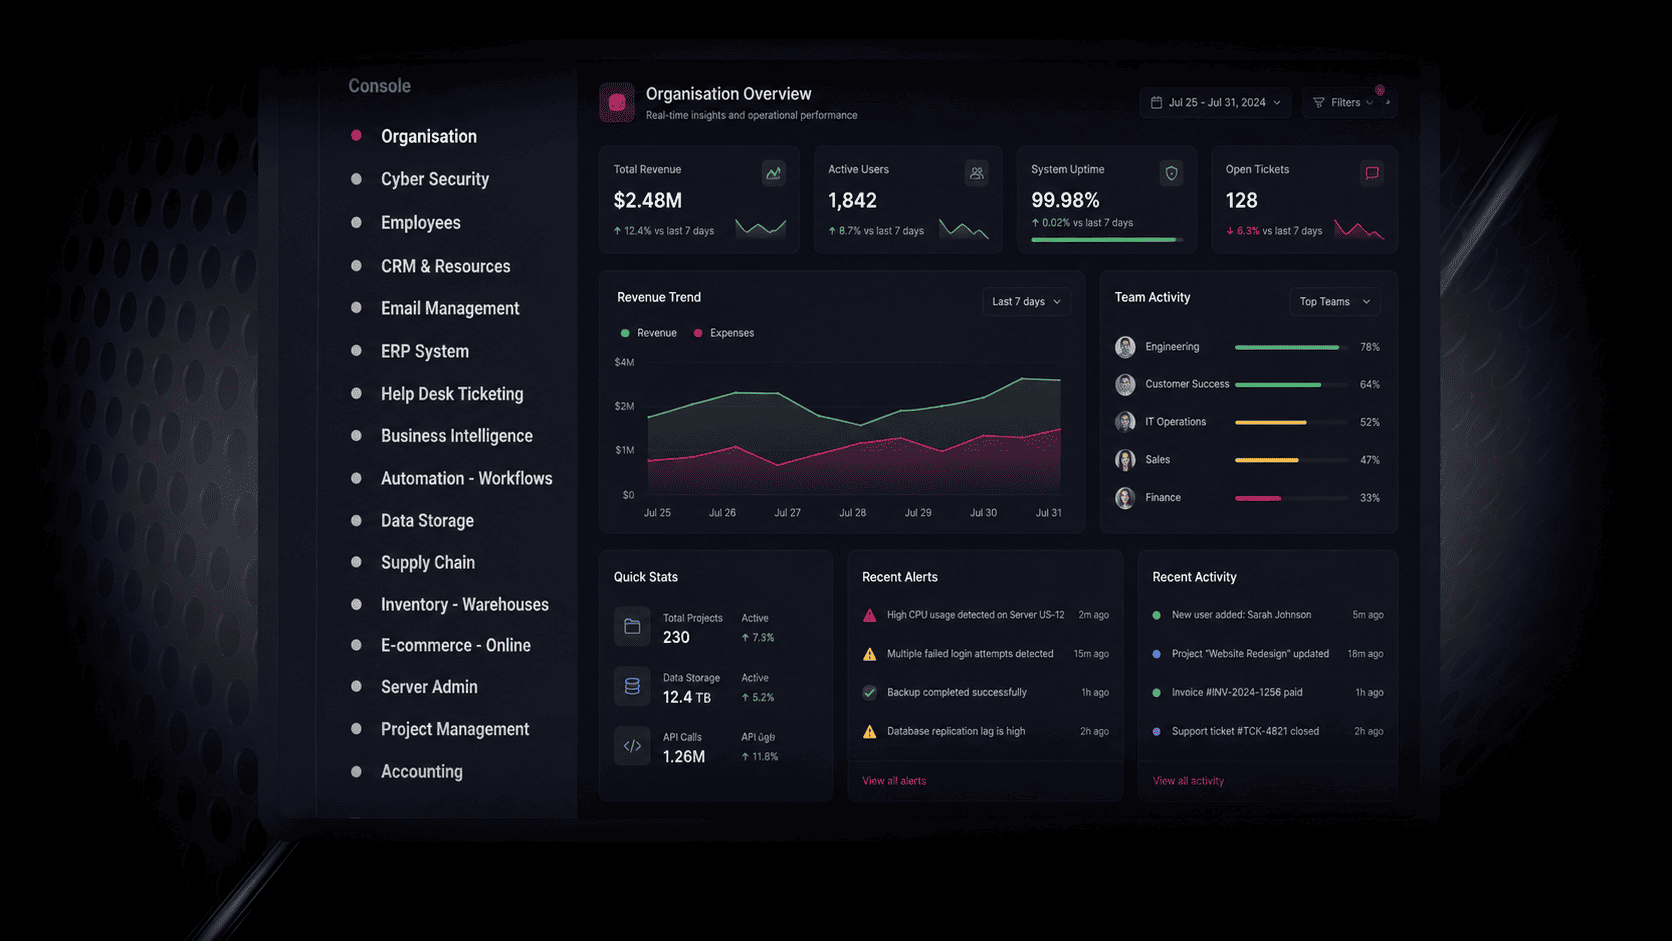Open the Top Teams dropdown

1334,302
